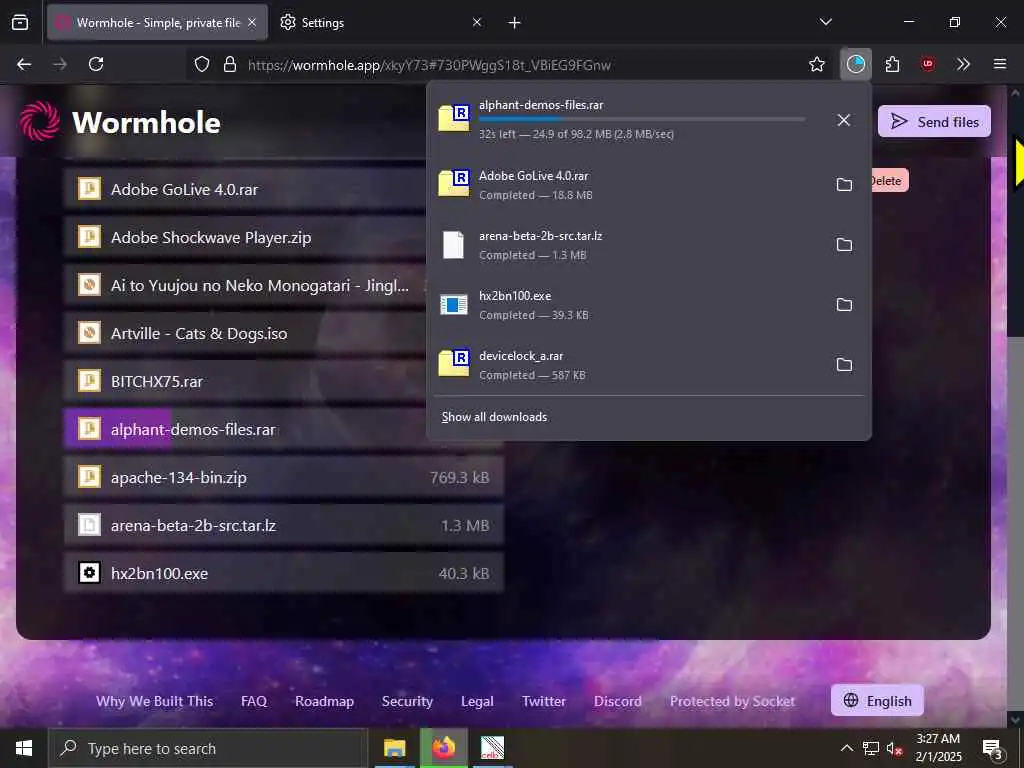Go forward to the next page

[60, 64]
